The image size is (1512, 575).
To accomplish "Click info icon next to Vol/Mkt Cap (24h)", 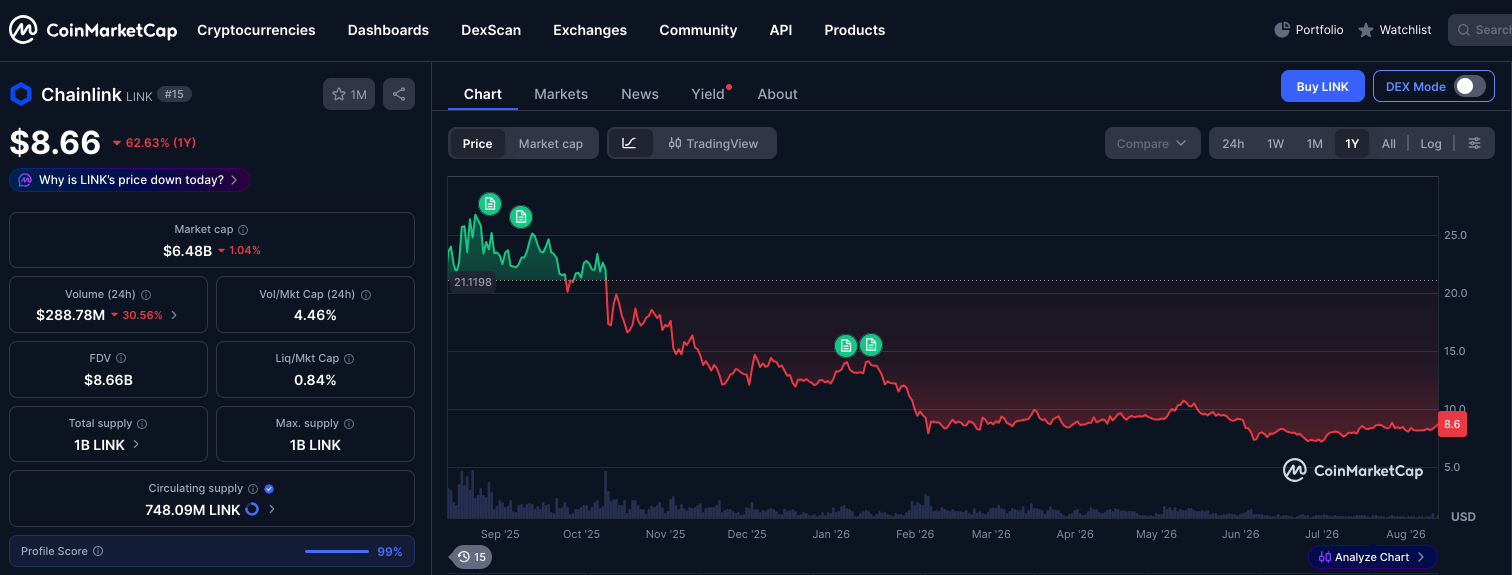I will [366, 295].
